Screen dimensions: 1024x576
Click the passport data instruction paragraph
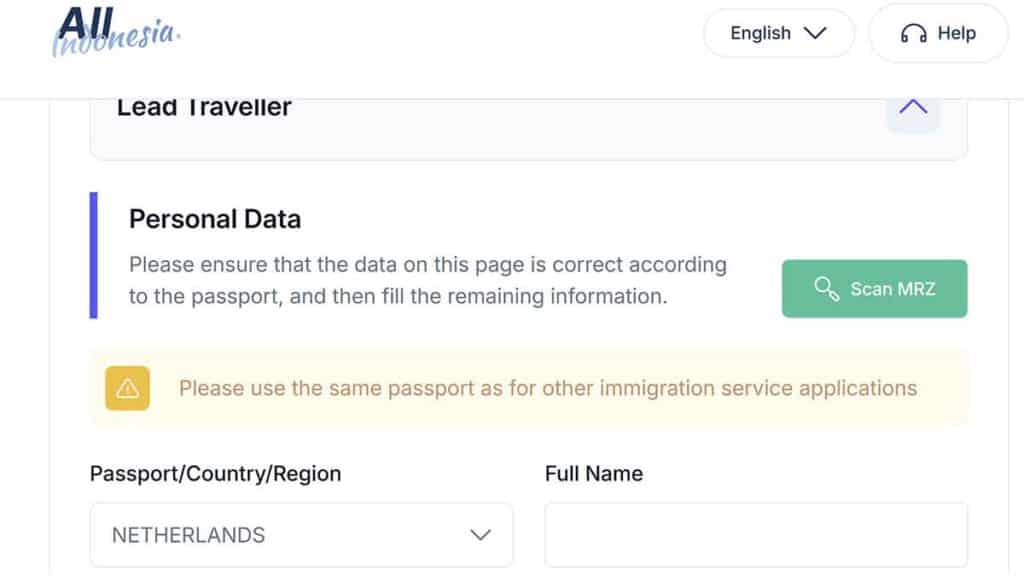428,280
